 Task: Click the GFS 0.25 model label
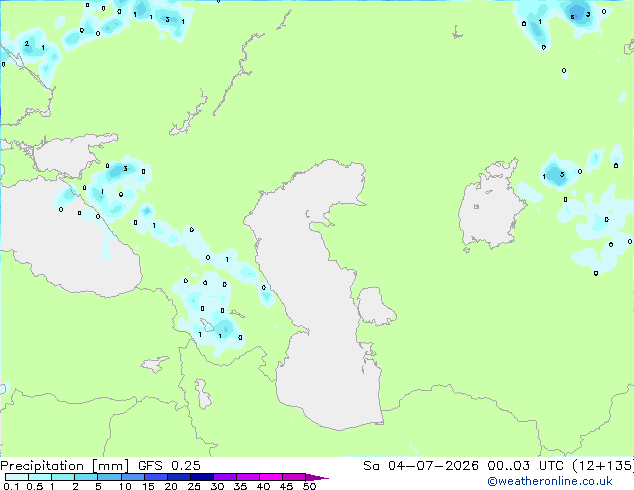coord(169,466)
